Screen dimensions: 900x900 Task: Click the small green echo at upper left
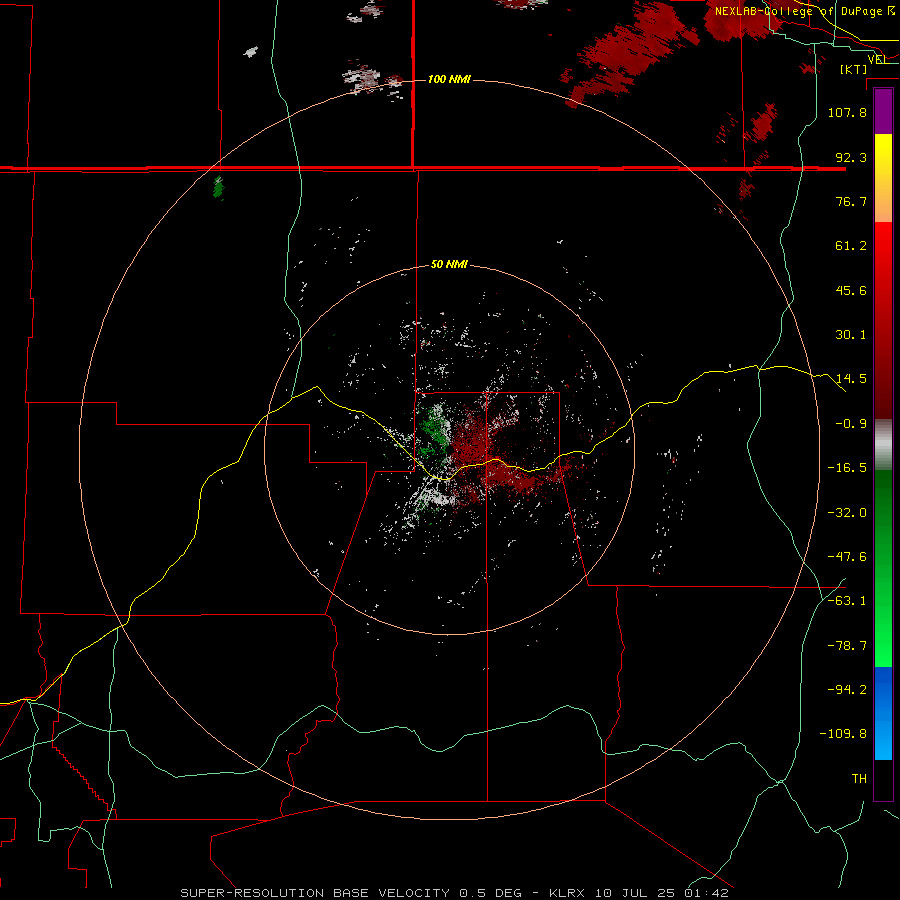[x=218, y=187]
